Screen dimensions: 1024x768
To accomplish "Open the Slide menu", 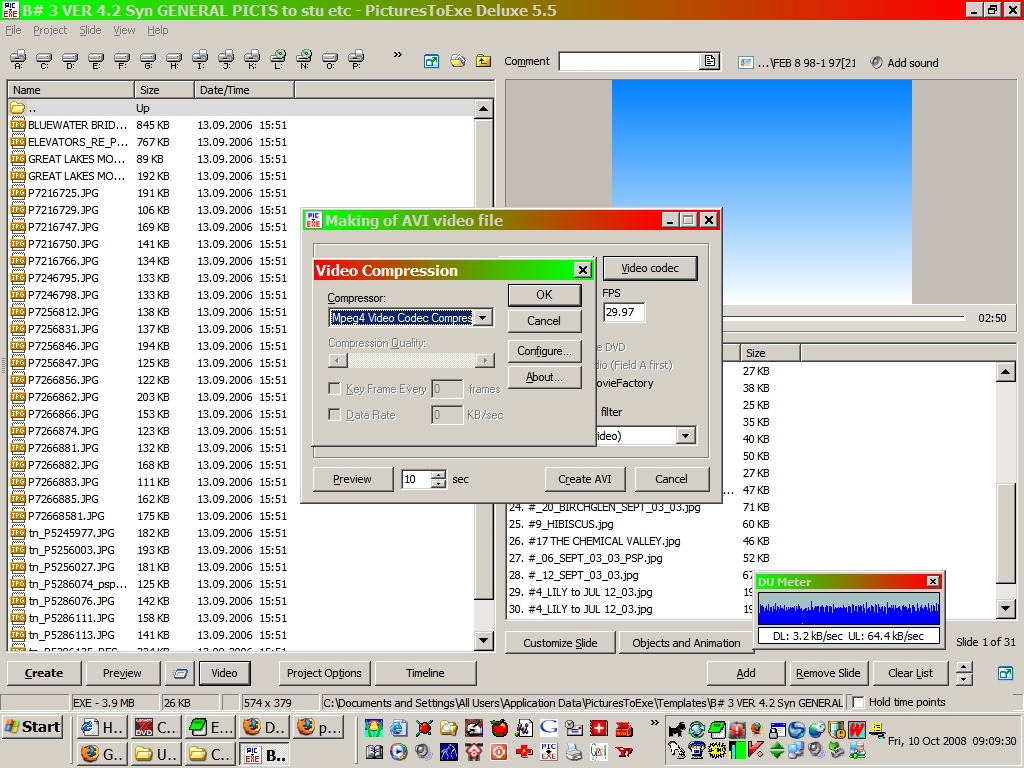I will pyautogui.click(x=90, y=30).
